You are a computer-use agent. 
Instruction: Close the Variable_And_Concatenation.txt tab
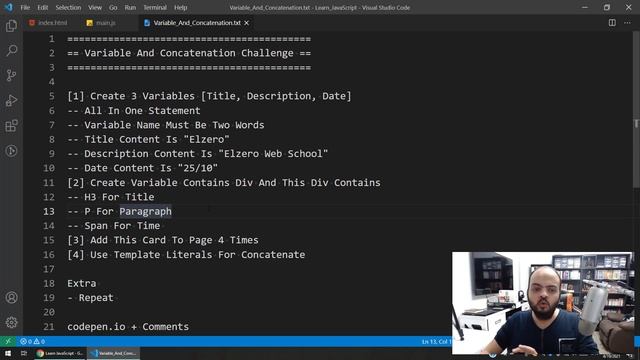pos(247,23)
